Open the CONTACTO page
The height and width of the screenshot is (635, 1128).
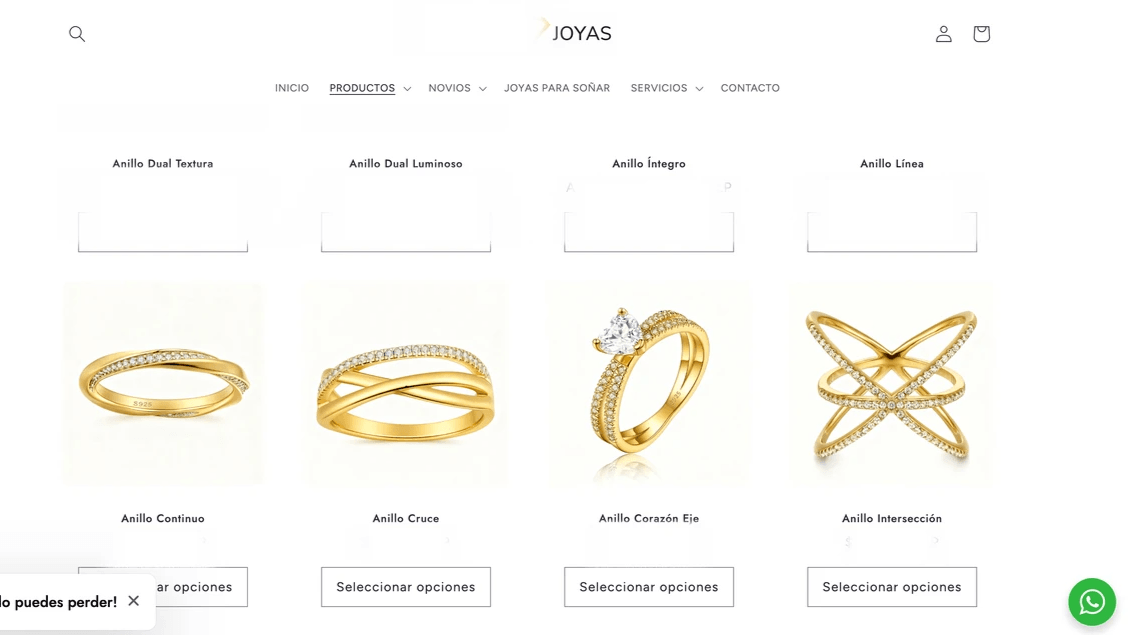pyautogui.click(x=750, y=88)
